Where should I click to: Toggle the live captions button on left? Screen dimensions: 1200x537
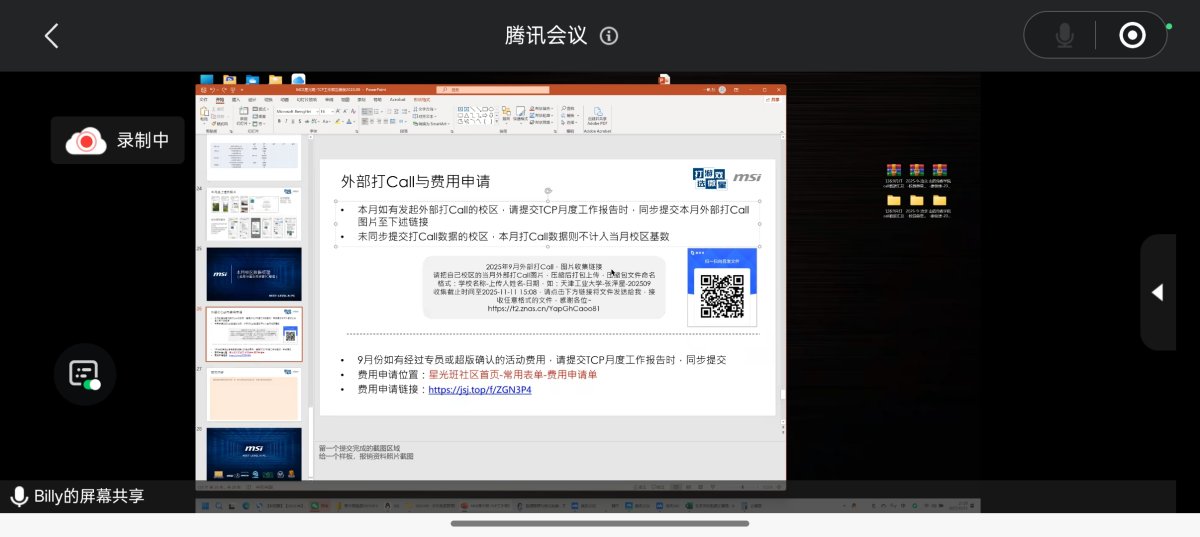(x=84, y=374)
